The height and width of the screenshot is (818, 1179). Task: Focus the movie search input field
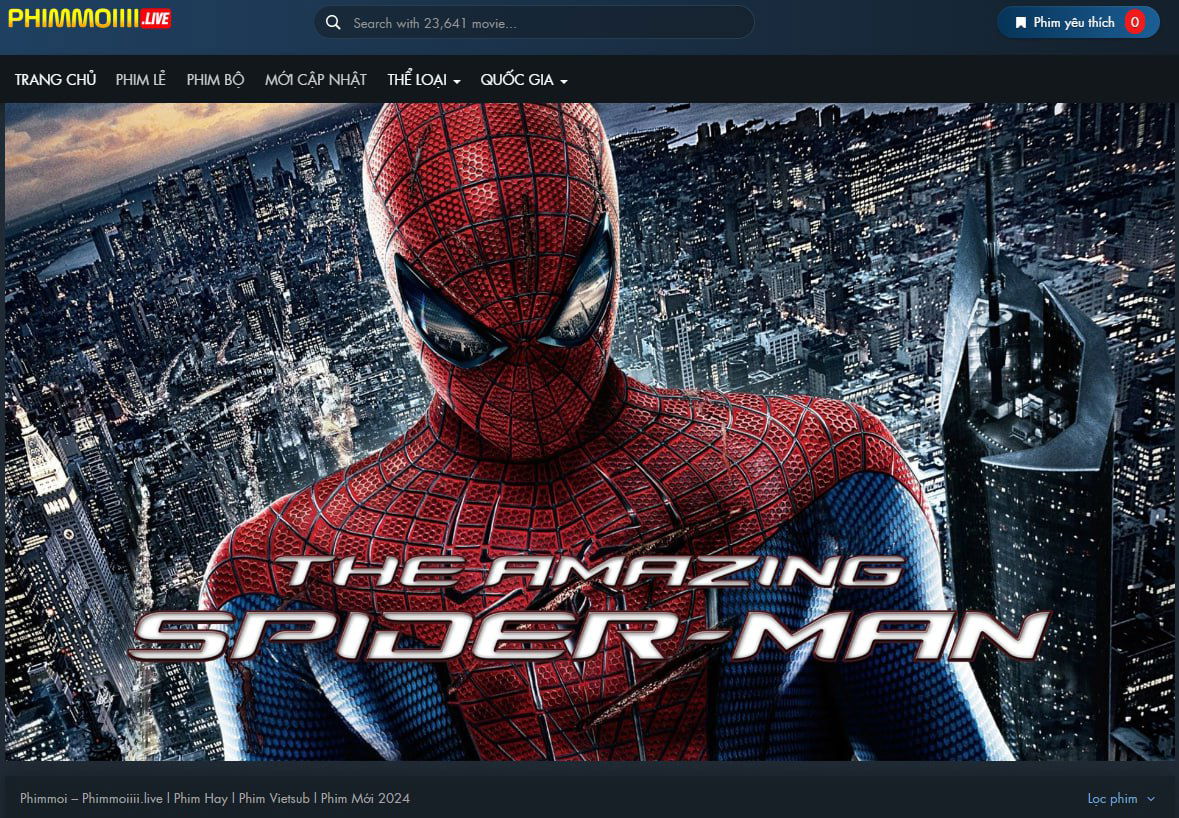tap(535, 23)
